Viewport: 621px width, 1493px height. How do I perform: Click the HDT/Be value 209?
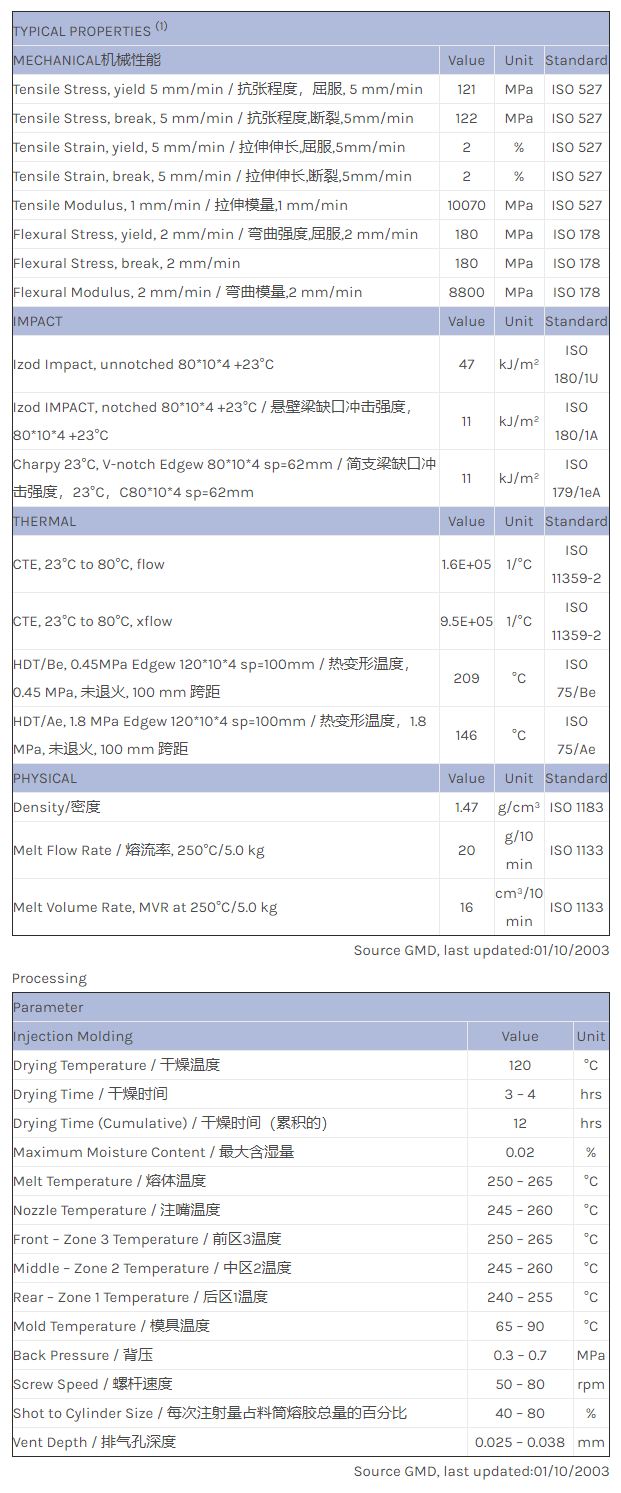click(x=466, y=678)
